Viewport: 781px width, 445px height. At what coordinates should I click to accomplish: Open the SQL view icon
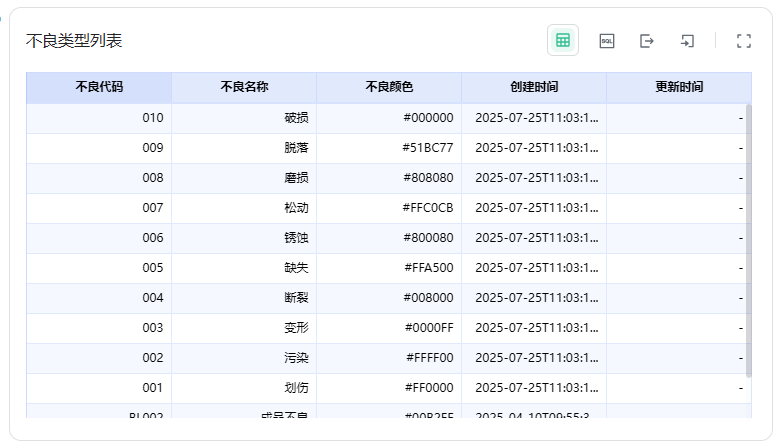click(x=607, y=41)
